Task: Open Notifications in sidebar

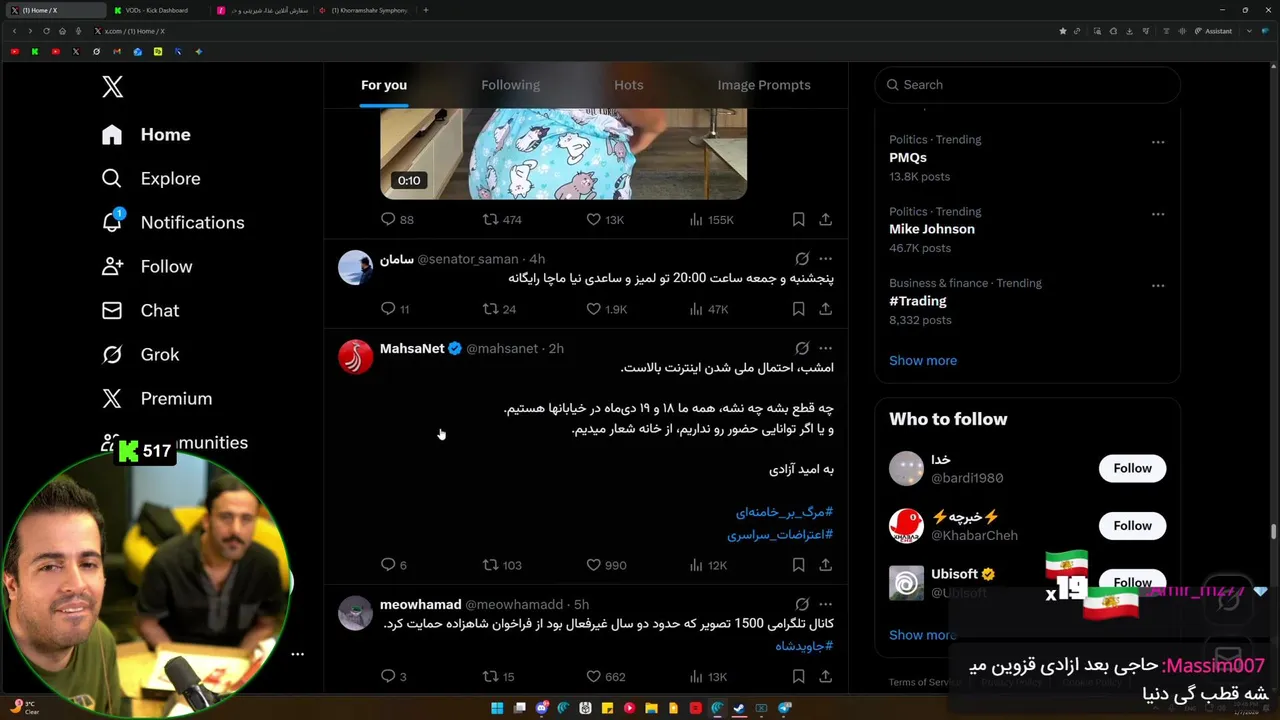Action: click(173, 223)
